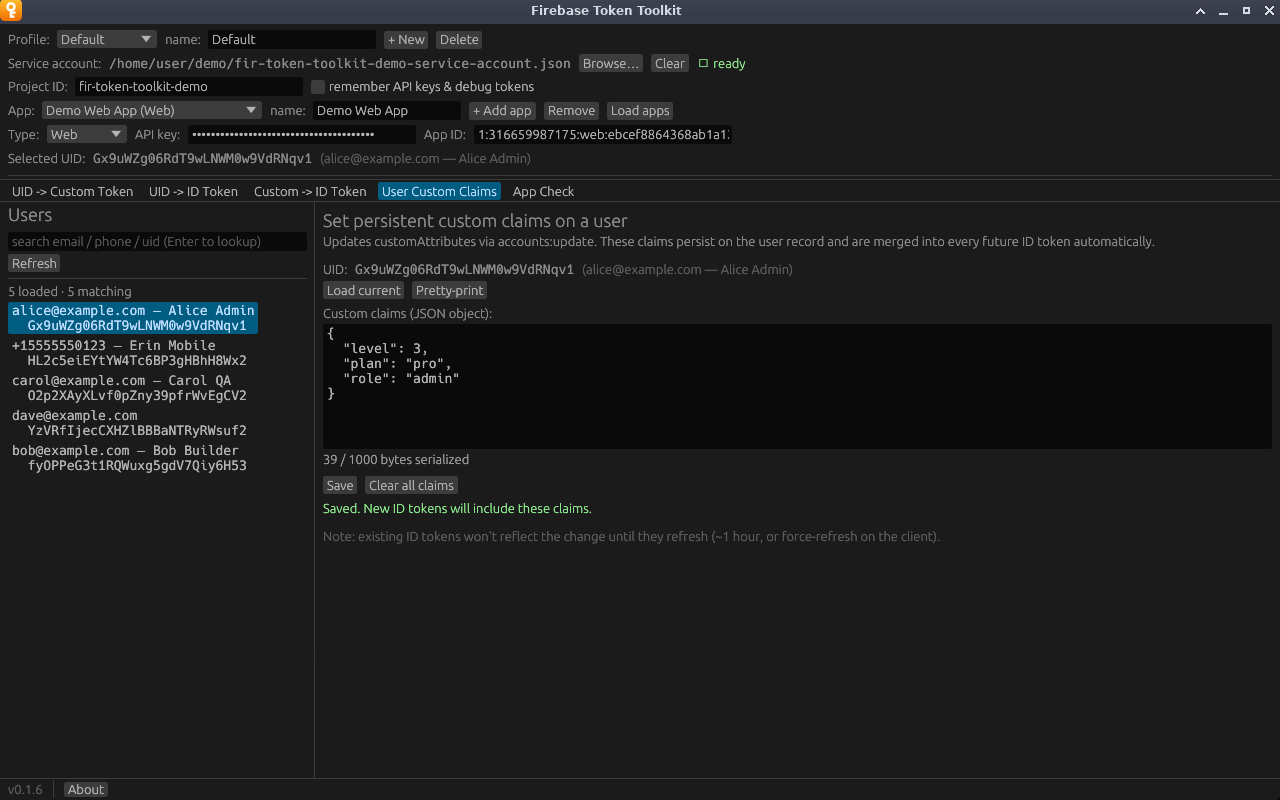The image size is (1280, 800).
Task: Open the Type dropdown set to Web
Action: click(87, 135)
